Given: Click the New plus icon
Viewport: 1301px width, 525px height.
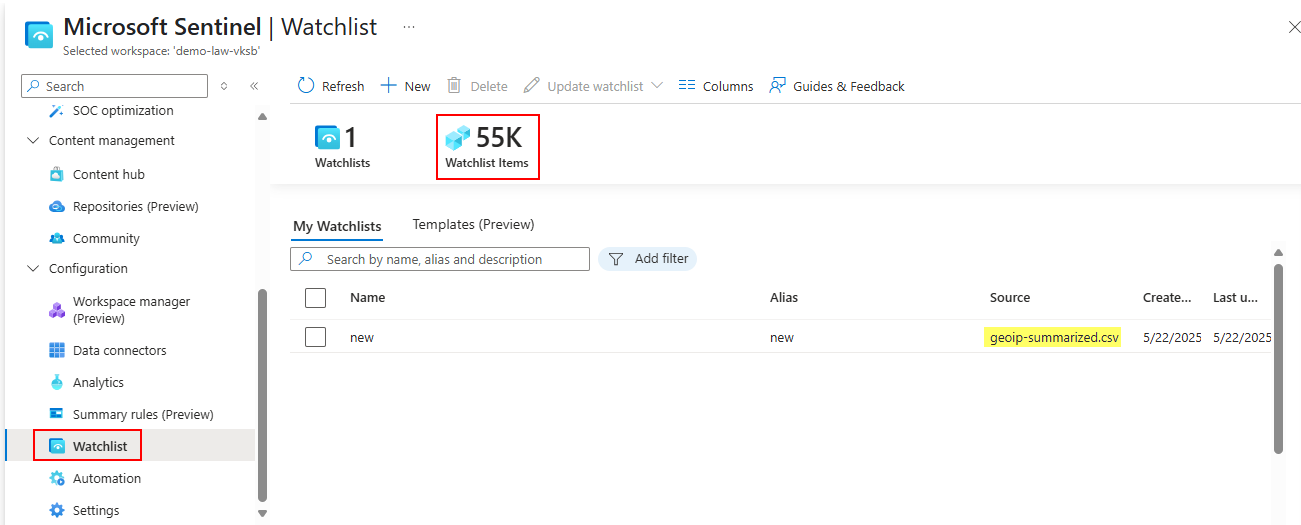Looking at the screenshot, I should [x=389, y=86].
